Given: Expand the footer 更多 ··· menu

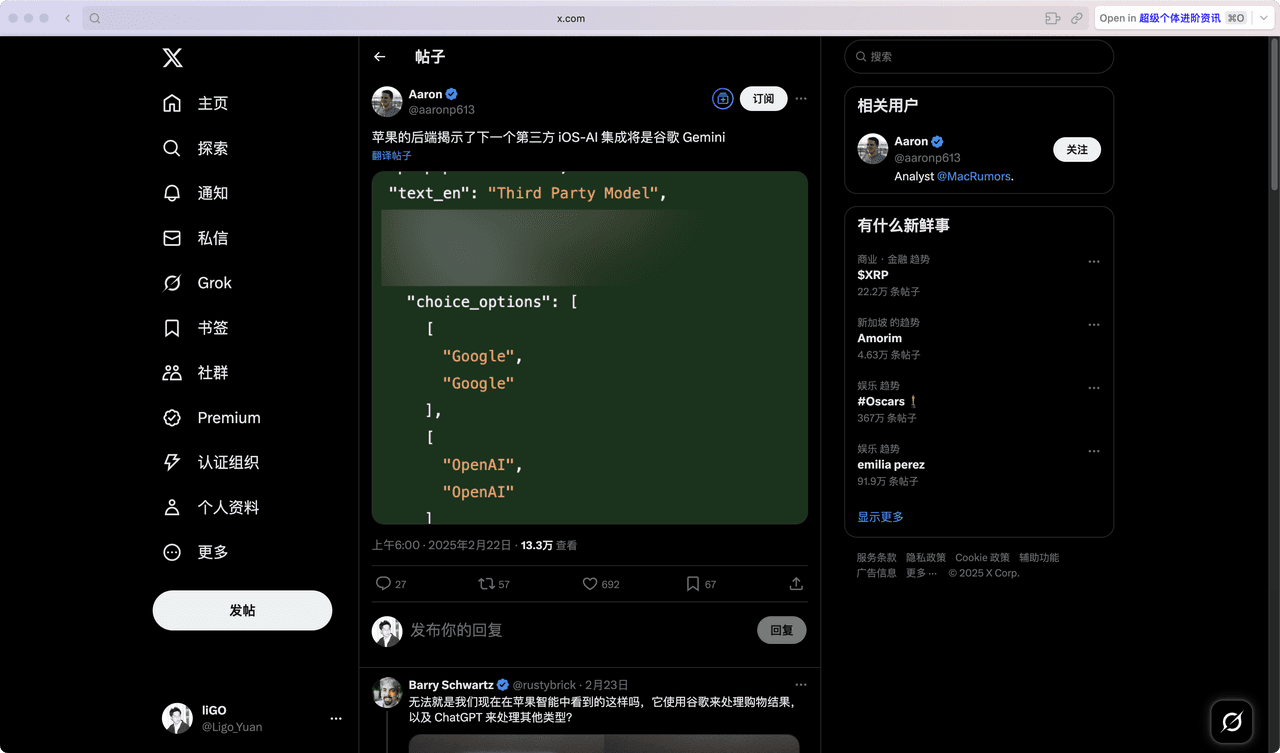Looking at the screenshot, I should pyautogui.click(x=922, y=573).
